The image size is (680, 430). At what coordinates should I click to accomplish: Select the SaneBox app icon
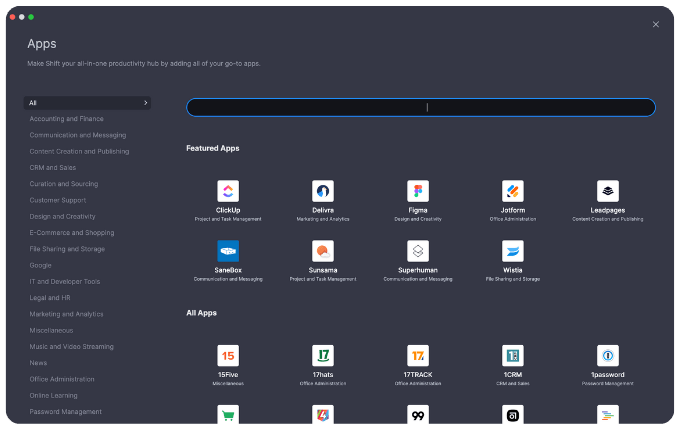(x=228, y=251)
